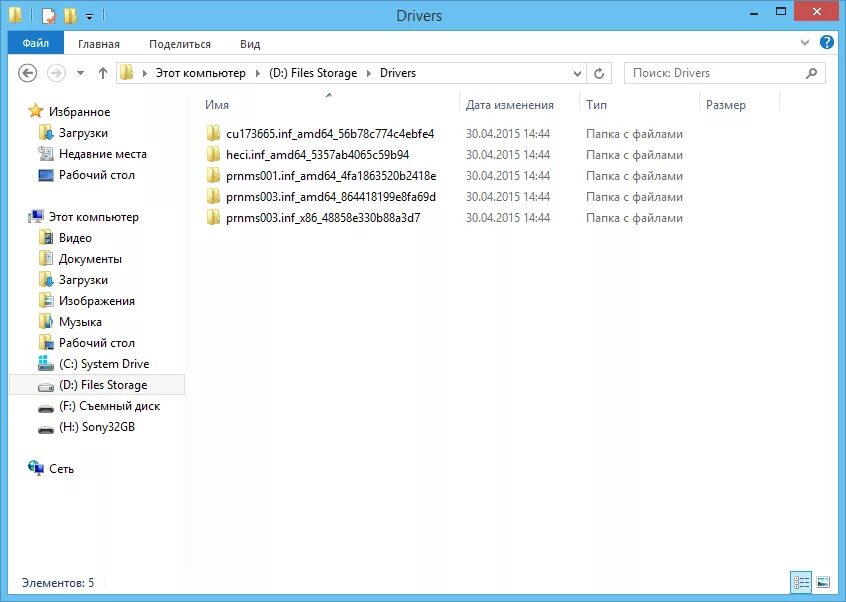The width and height of the screenshot is (846, 602).
Task: Click folder icon of heci.inf row
Action: pos(213,154)
